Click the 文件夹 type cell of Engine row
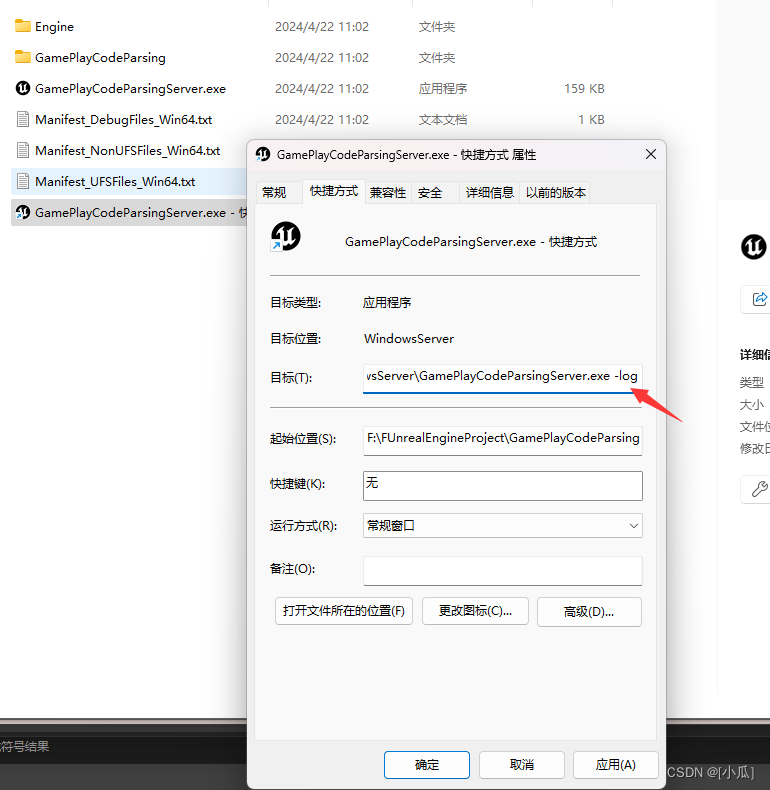 [x=437, y=26]
